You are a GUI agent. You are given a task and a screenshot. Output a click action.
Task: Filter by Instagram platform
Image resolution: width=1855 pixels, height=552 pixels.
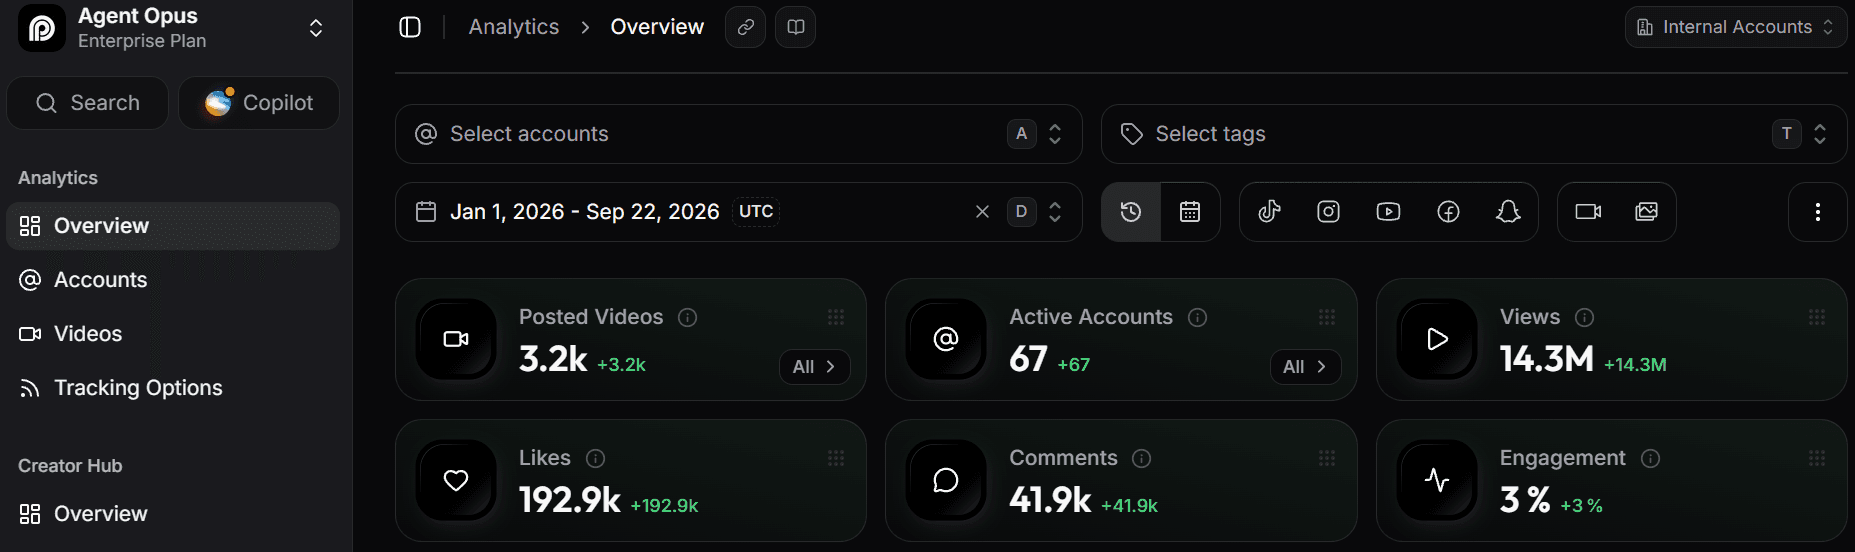click(1328, 212)
